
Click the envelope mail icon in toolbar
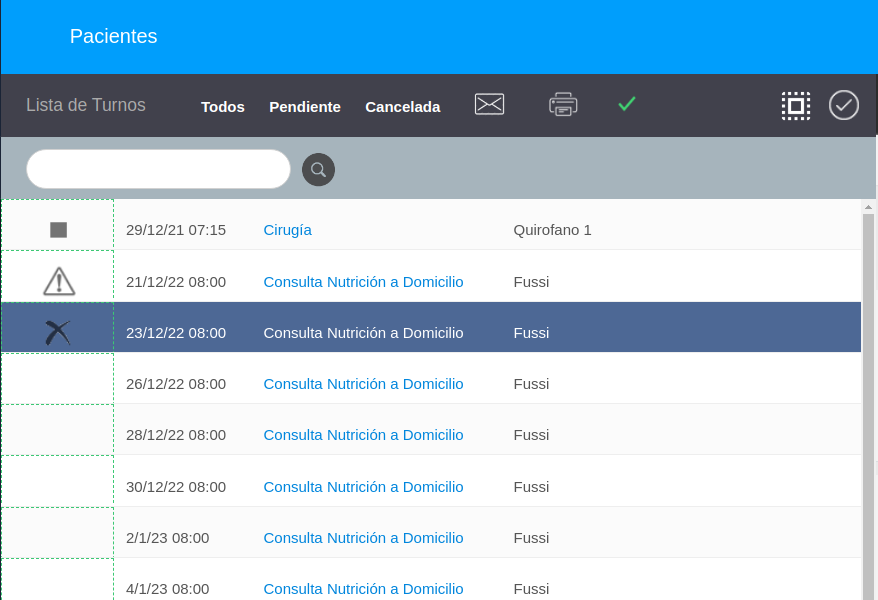pyautogui.click(x=489, y=104)
